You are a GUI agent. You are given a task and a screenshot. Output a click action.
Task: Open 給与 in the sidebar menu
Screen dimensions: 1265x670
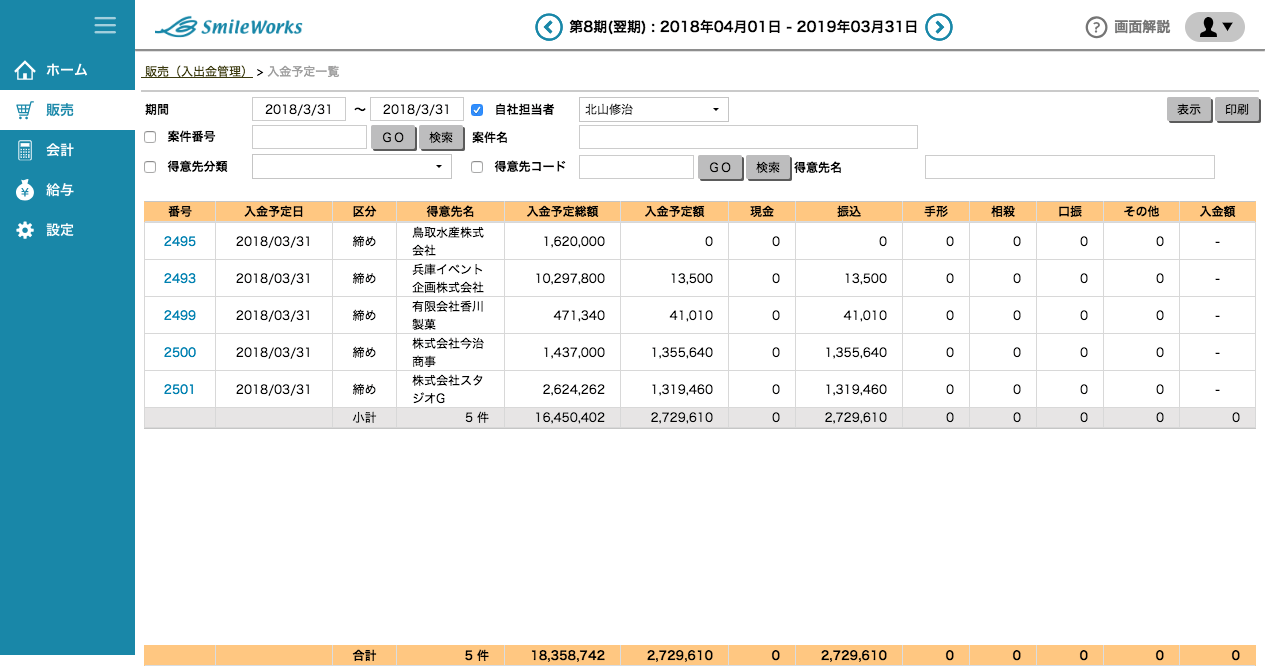(x=59, y=190)
